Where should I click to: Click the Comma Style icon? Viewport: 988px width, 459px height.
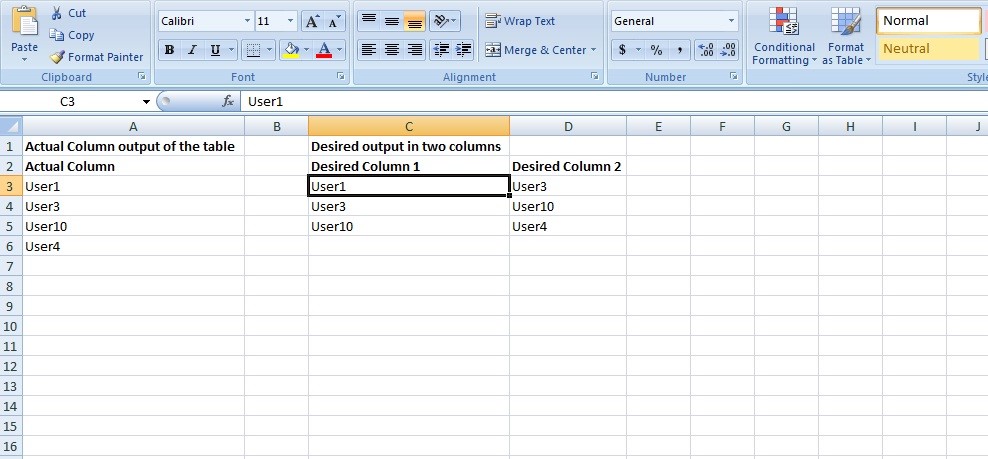click(680, 50)
